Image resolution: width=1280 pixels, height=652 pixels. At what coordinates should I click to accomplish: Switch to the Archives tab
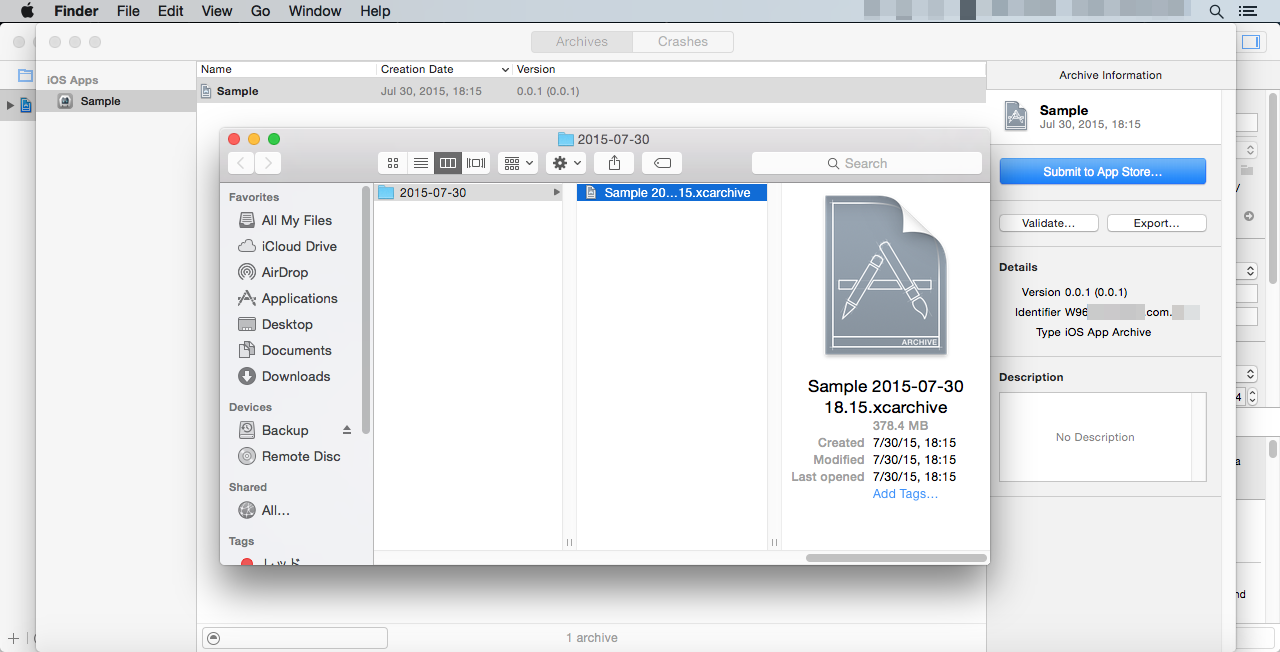click(x=582, y=42)
